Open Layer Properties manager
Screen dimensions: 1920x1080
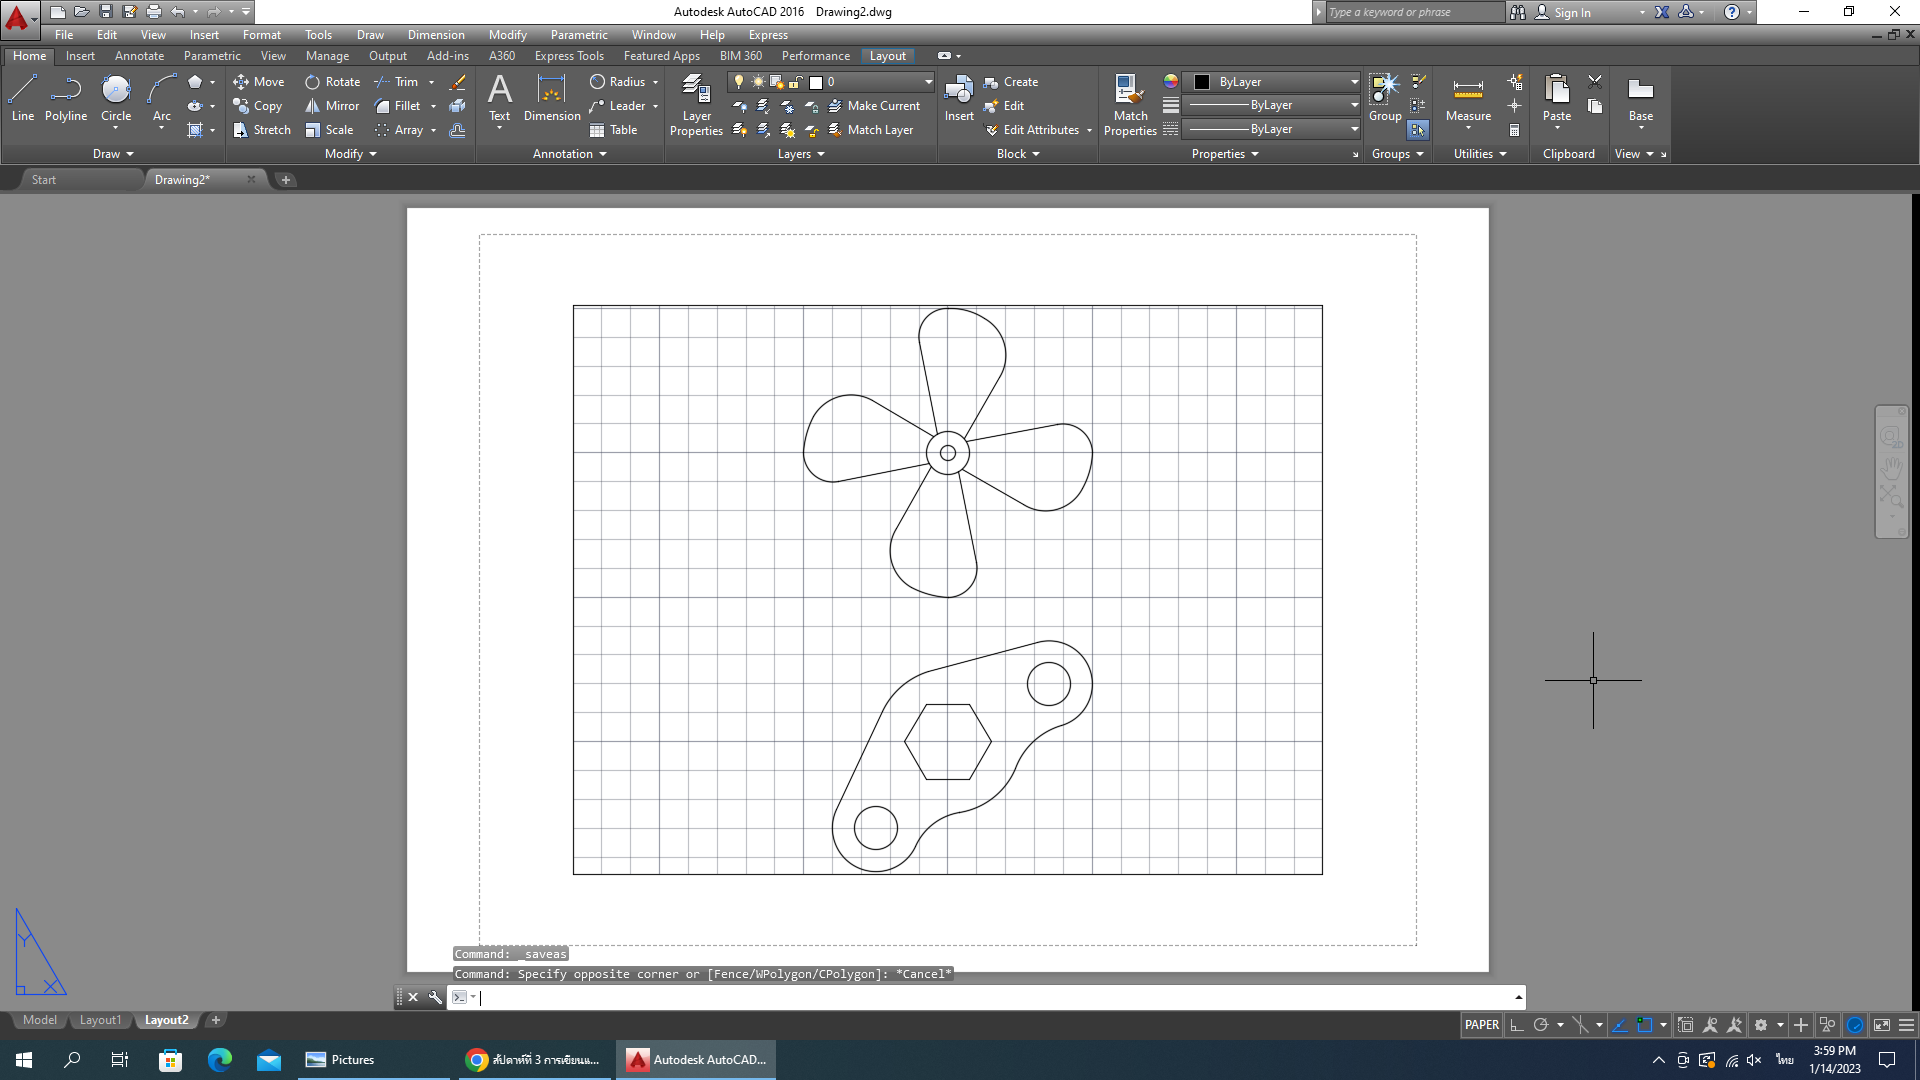pos(696,105)
